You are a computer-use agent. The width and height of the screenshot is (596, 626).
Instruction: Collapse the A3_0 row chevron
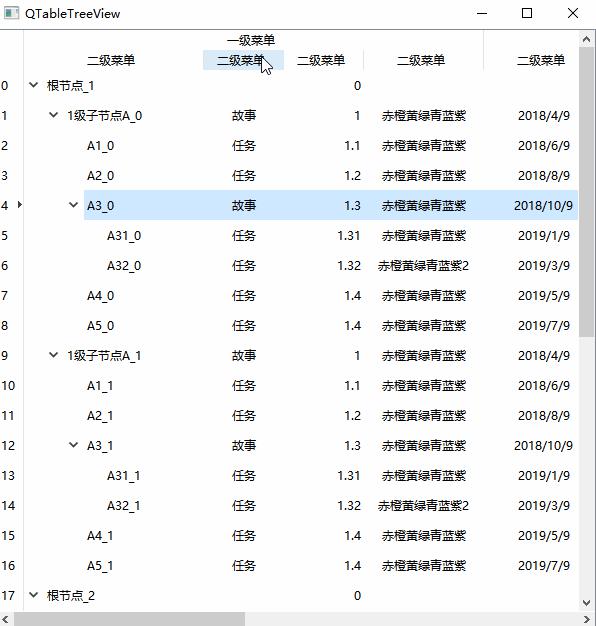pyautogui.click(x=73, y=205)
